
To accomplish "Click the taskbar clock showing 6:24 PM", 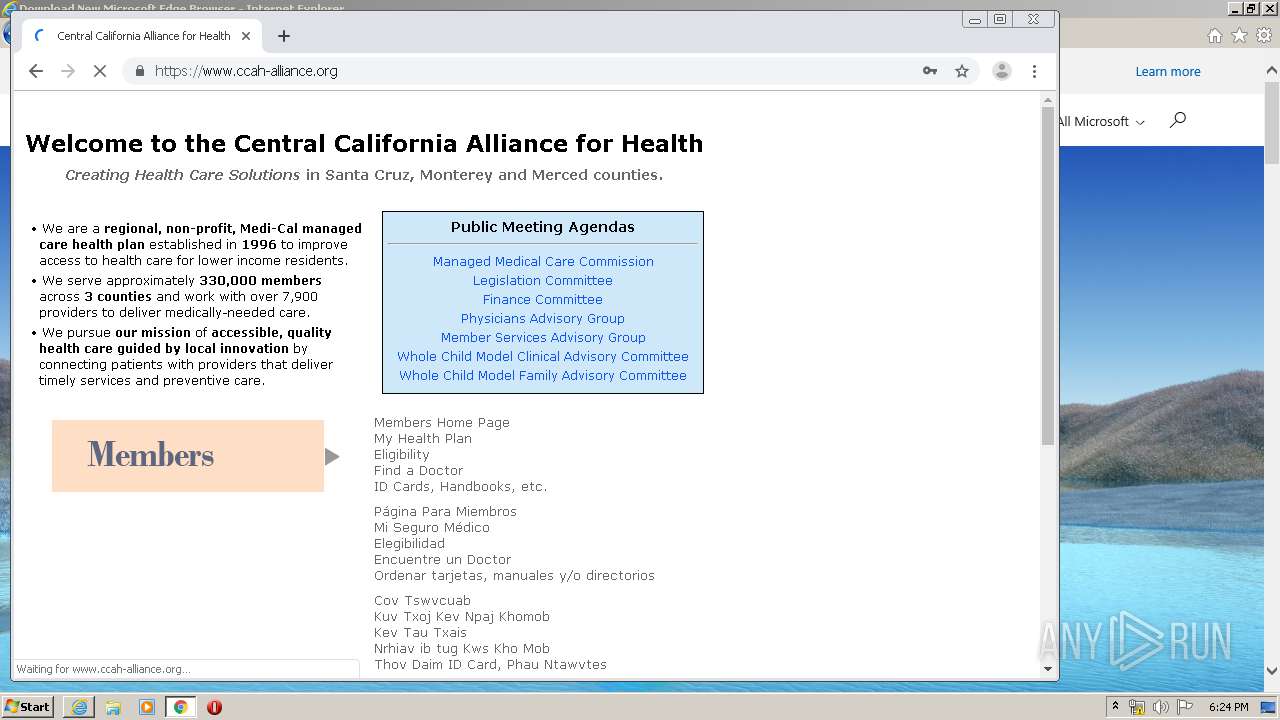I will (x=1229, y=707).
